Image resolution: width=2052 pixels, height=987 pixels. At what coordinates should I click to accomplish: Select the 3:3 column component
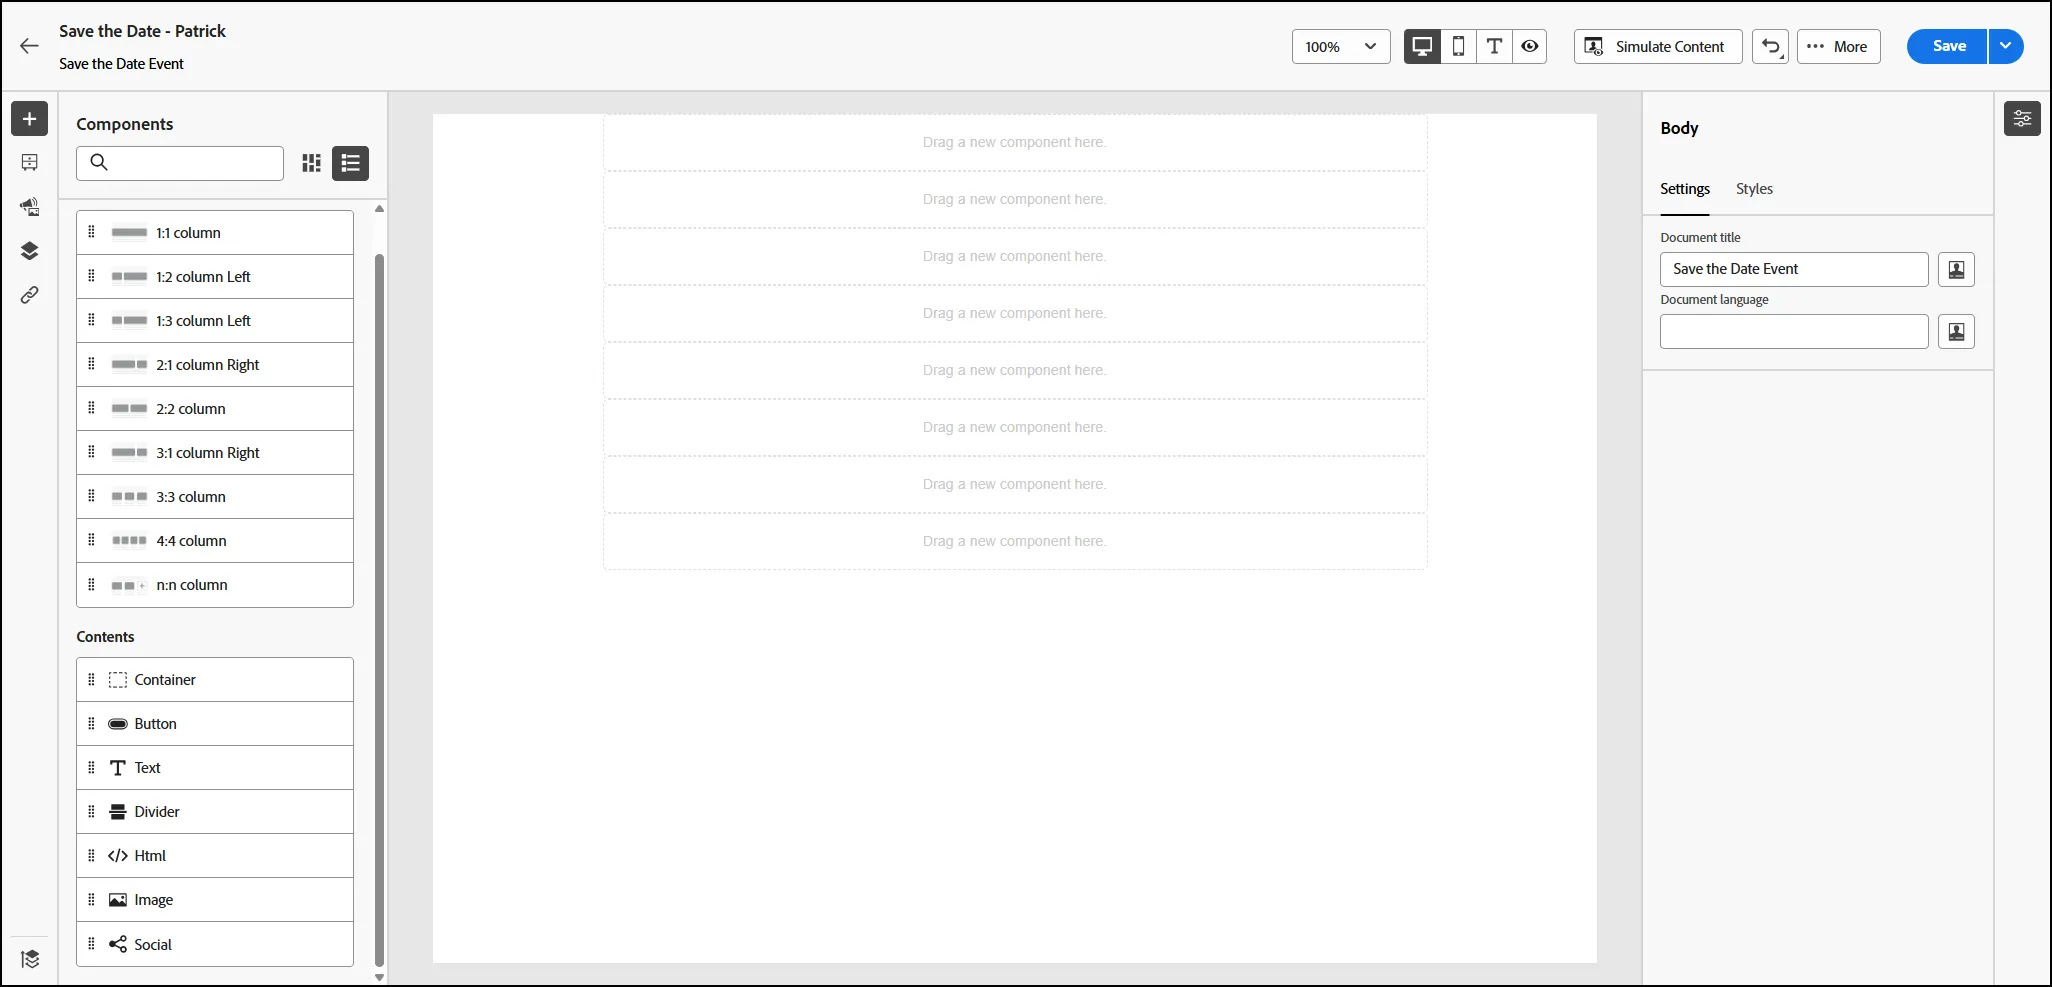tap(215, 497)
